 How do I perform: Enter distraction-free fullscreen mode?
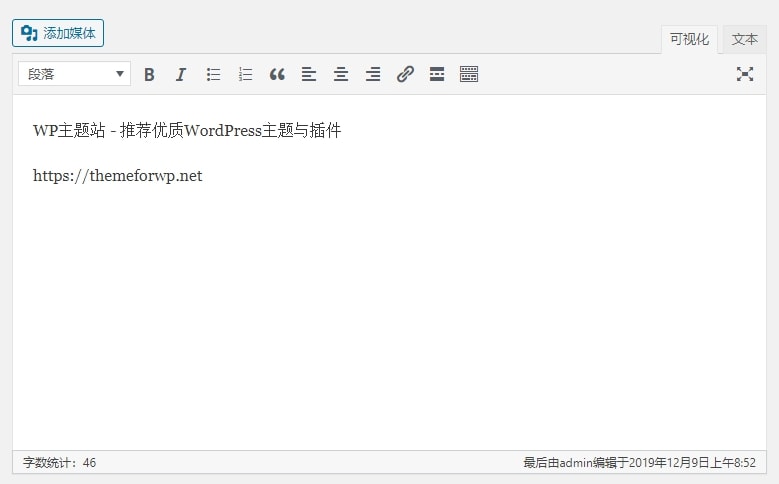745,74
